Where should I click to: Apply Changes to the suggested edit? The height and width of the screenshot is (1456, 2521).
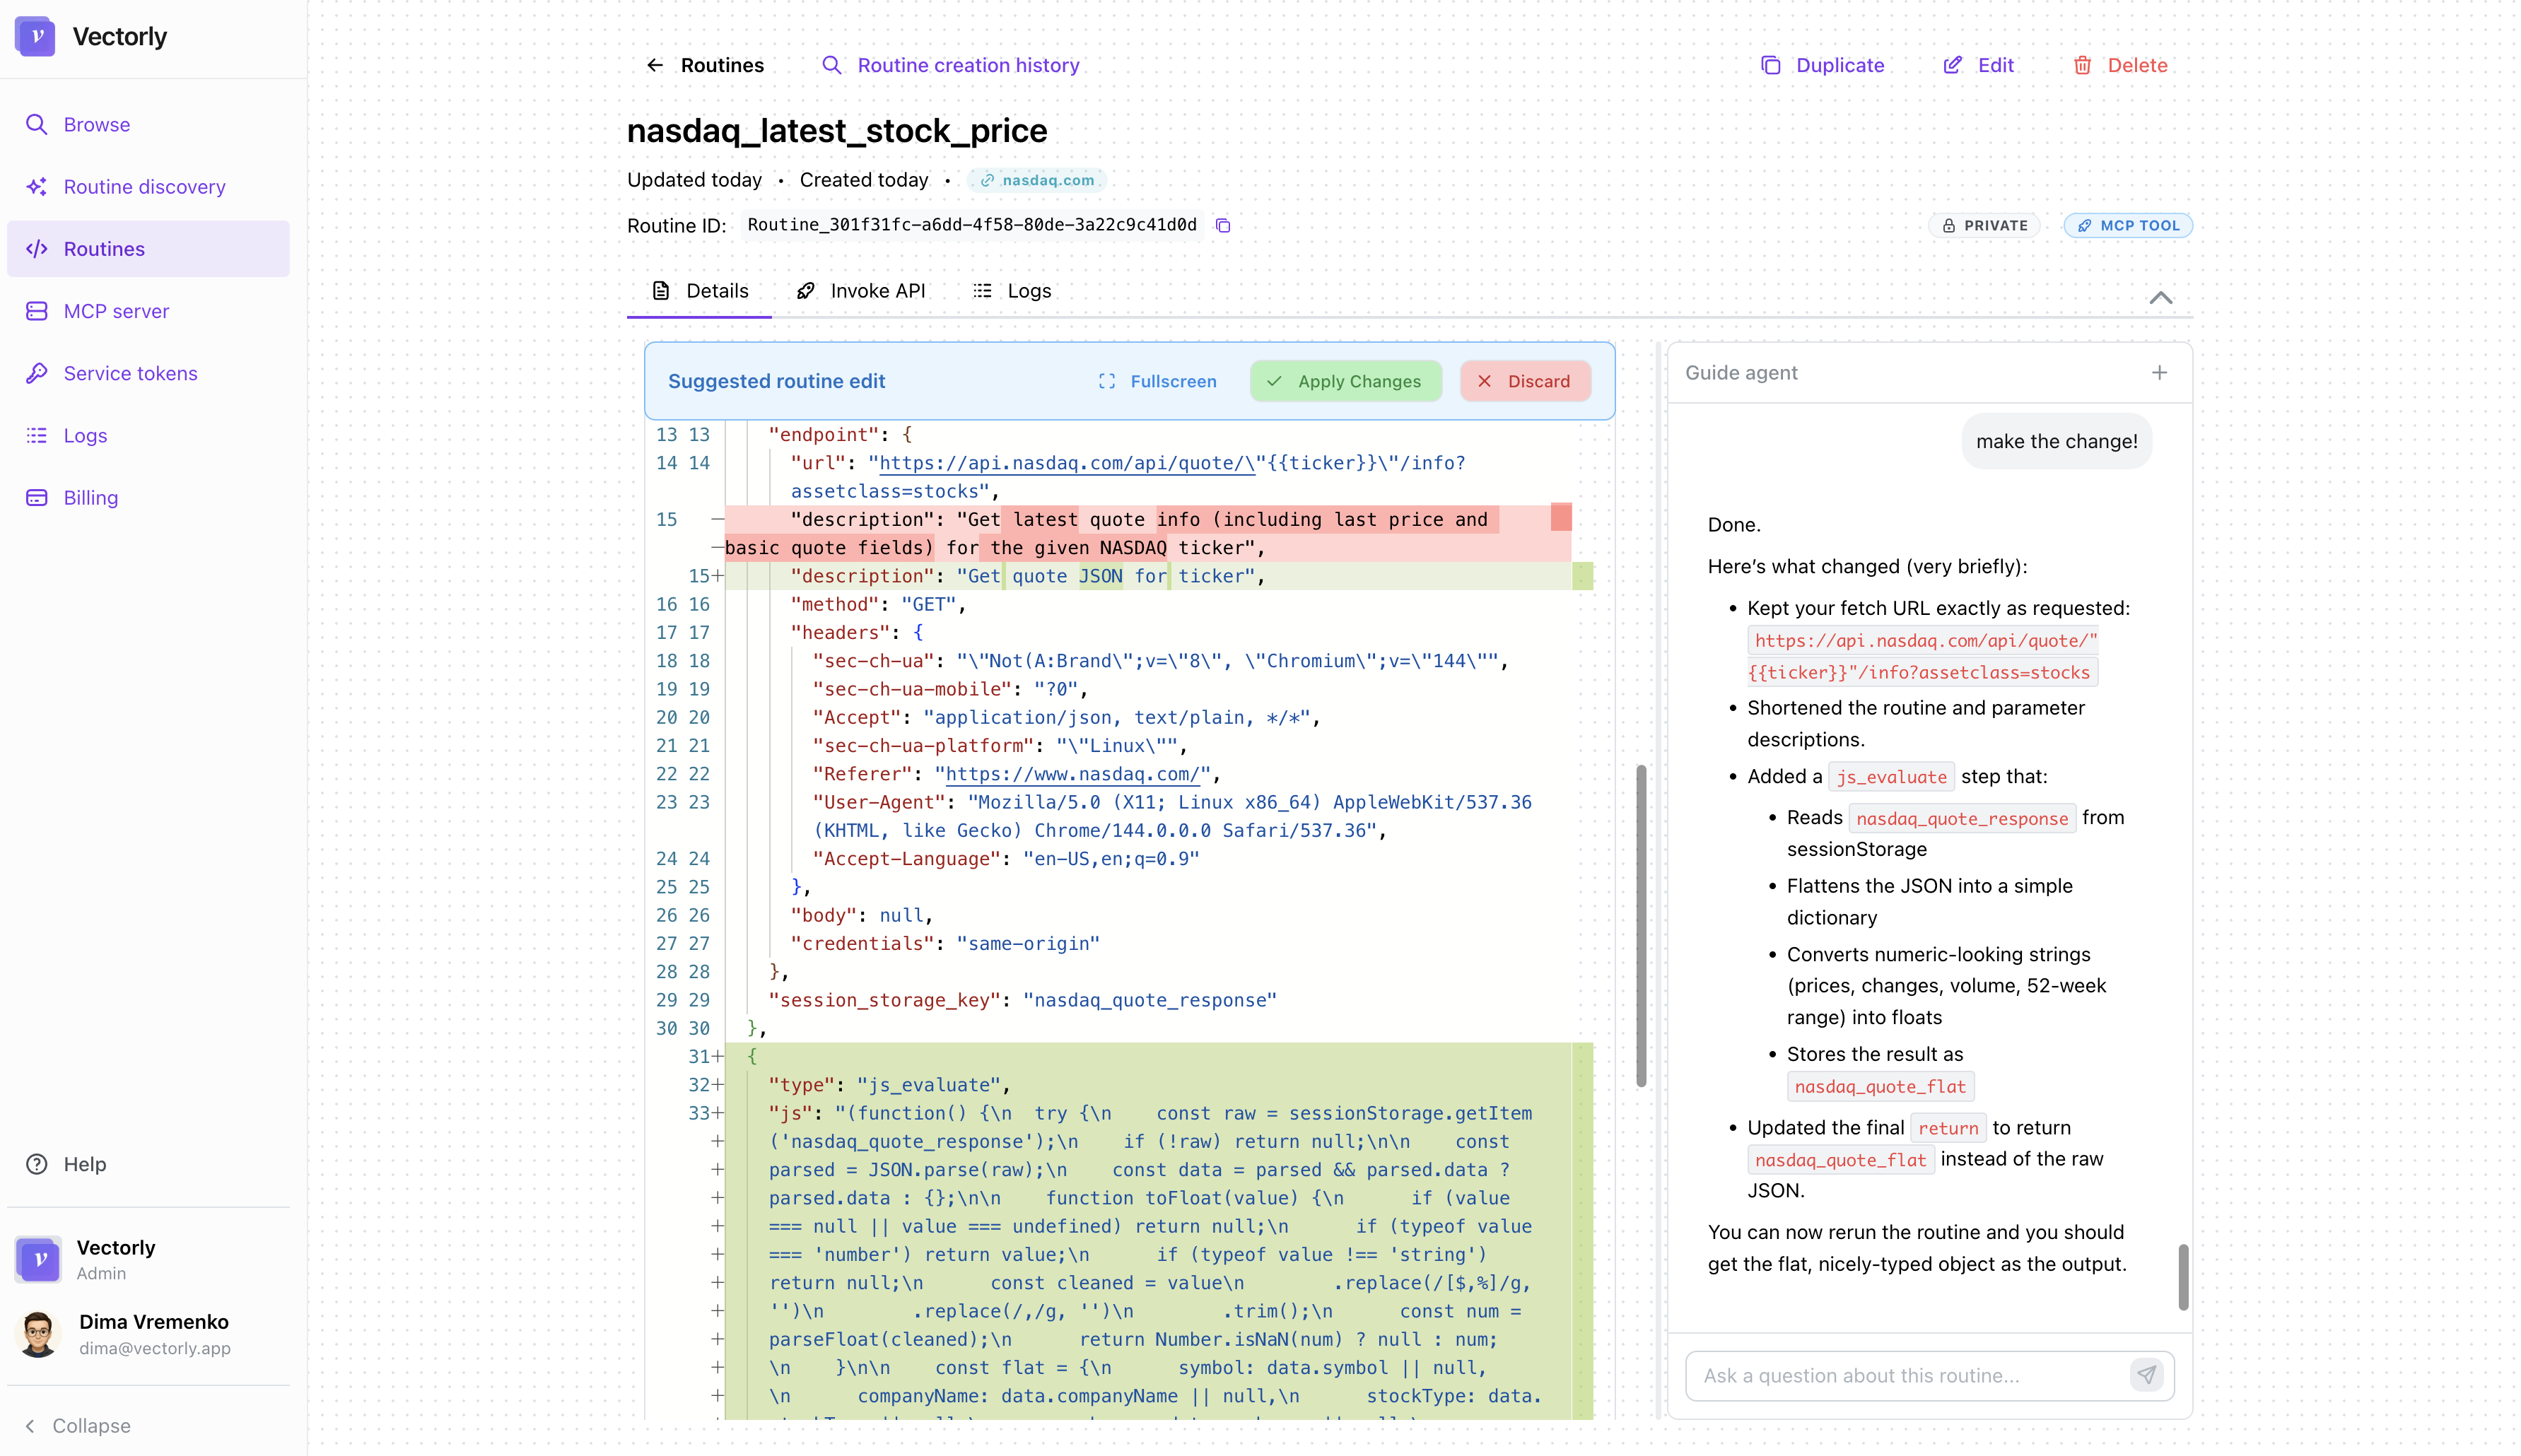click(1345, 381)
